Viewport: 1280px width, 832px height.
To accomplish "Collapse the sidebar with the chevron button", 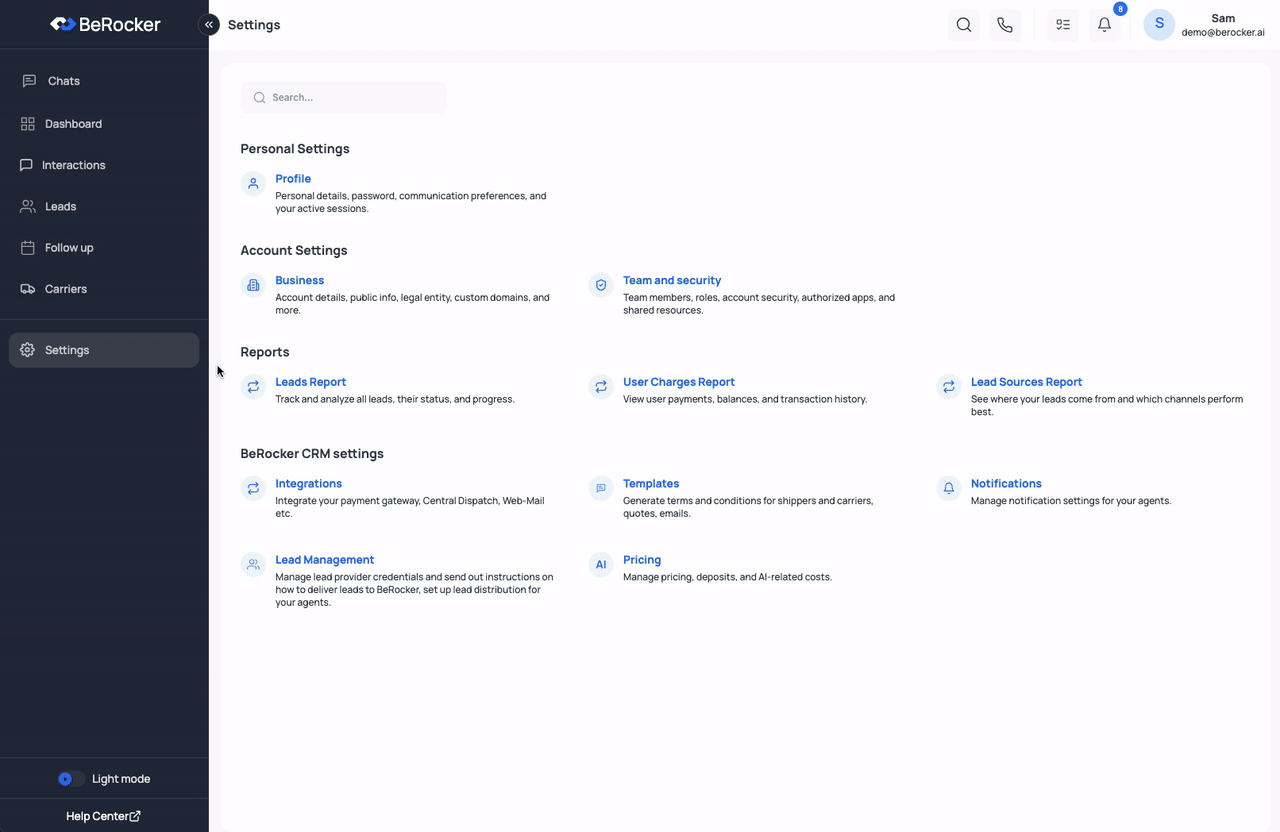I will pyautogui.click(x=209, y=24).
